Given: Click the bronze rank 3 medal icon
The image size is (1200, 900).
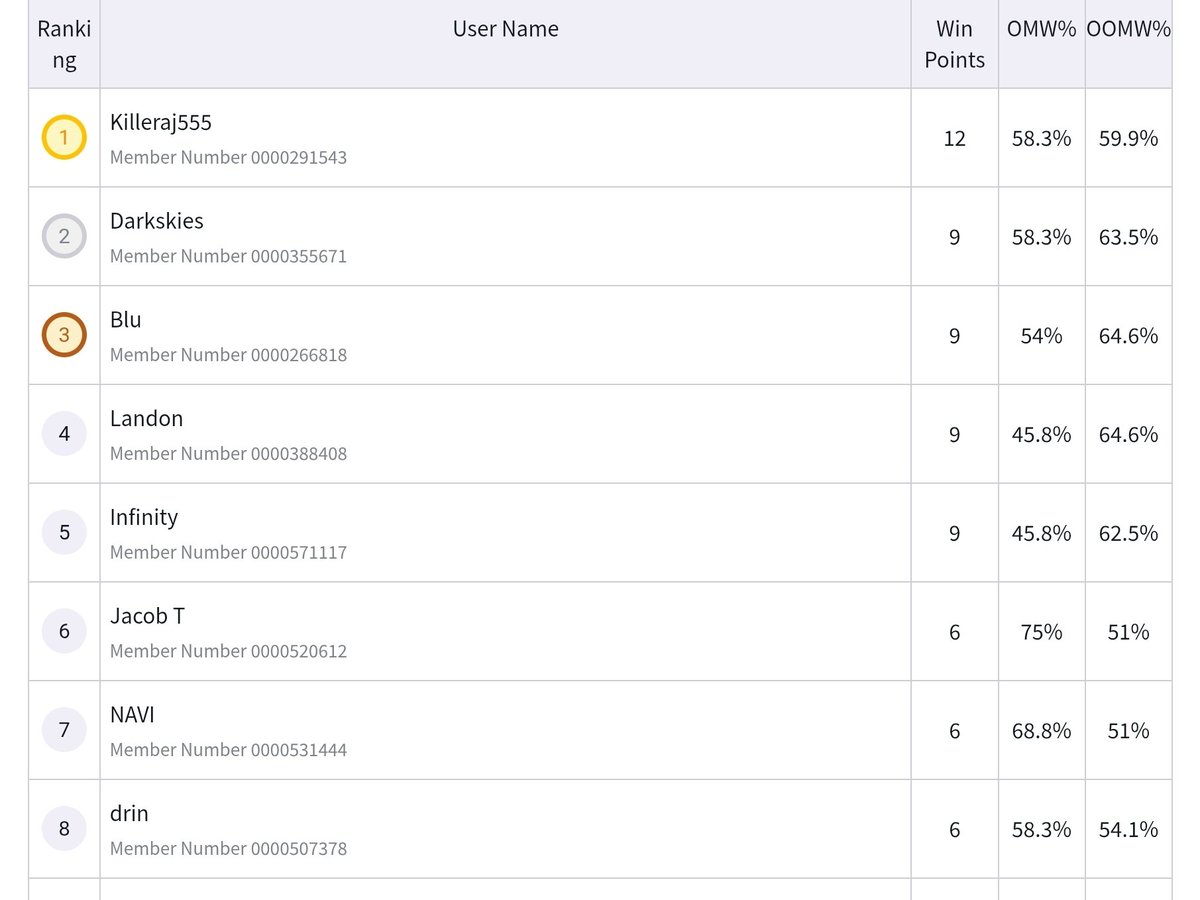Looking at the screenshot, I should tap(64, 335).
